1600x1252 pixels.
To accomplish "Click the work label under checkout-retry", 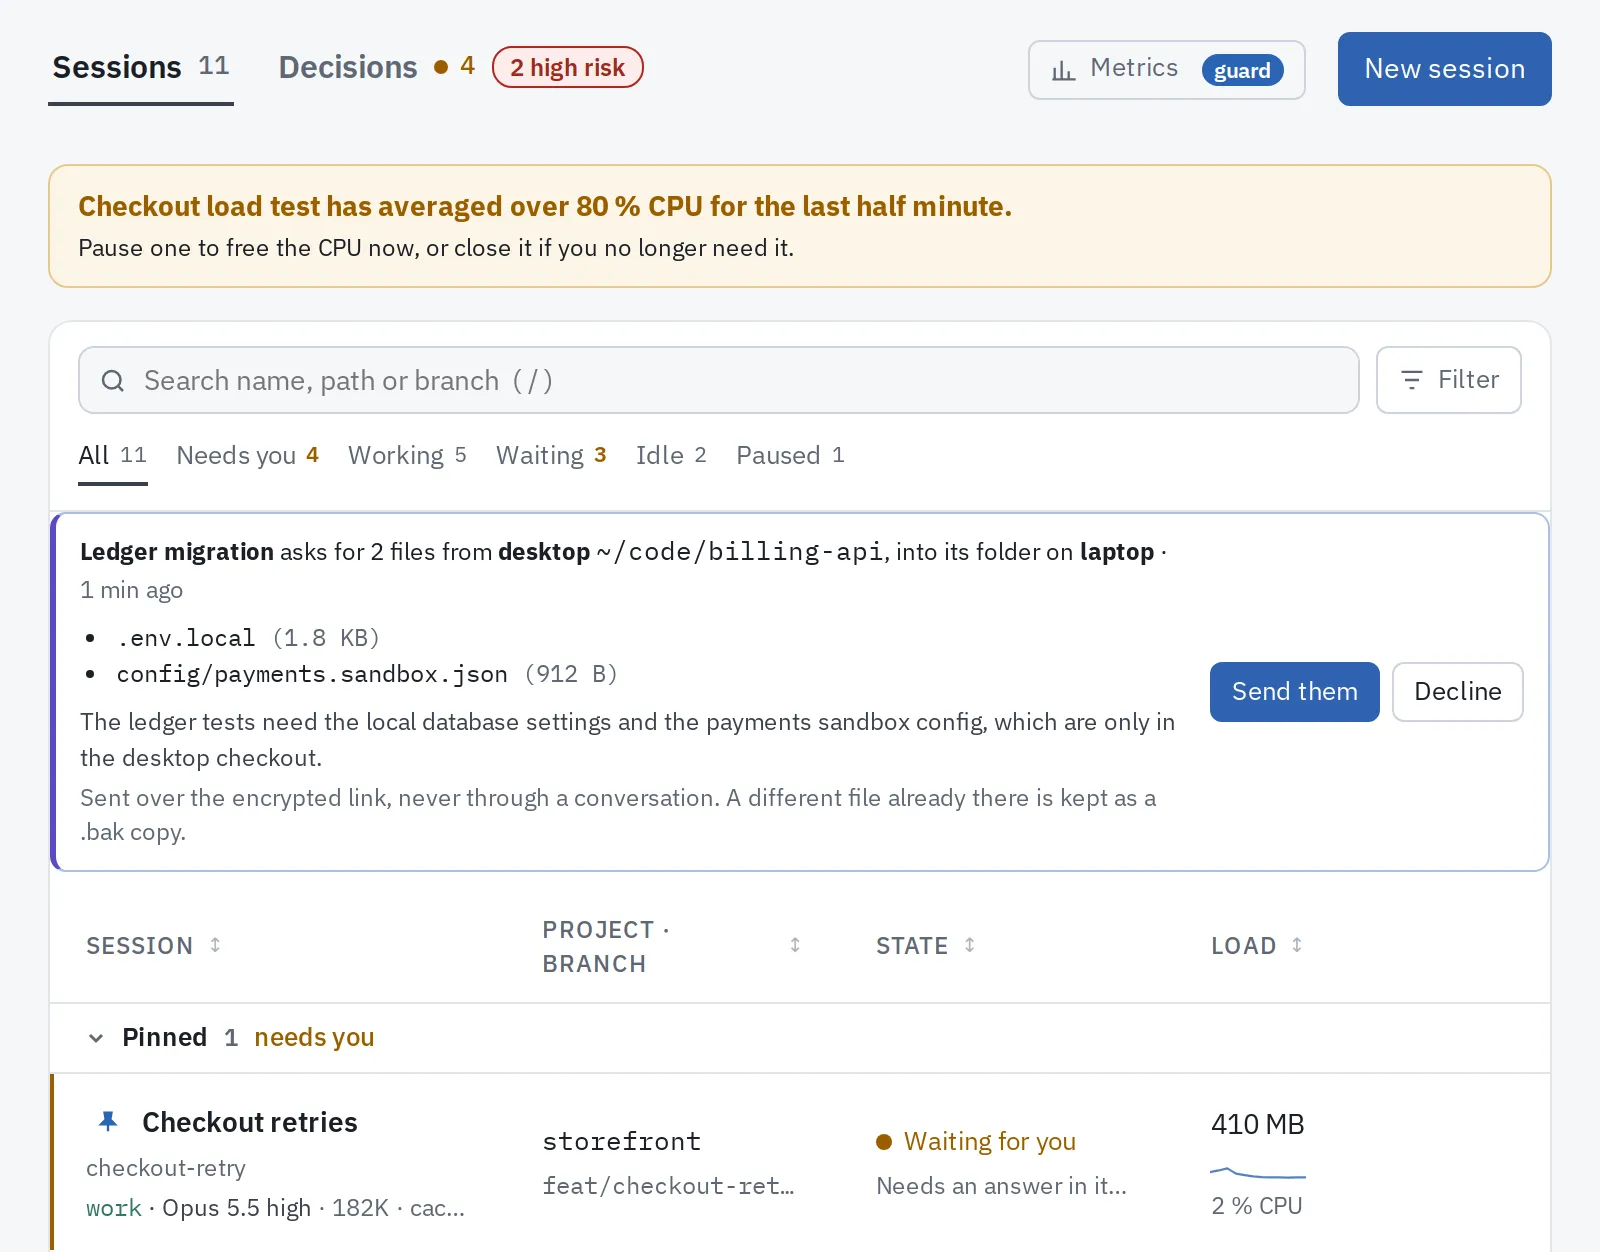I will coord(114,1208).
